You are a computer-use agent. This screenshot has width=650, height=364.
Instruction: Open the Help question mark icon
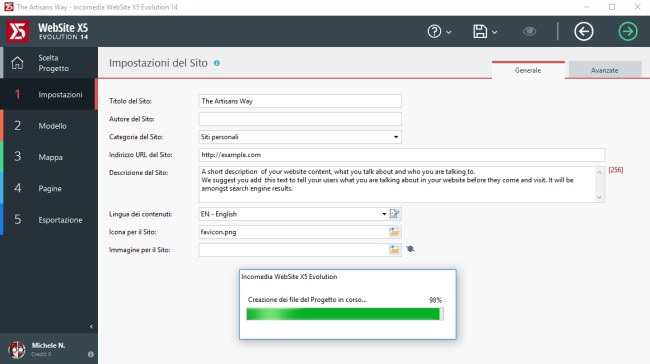click(434, 32)
